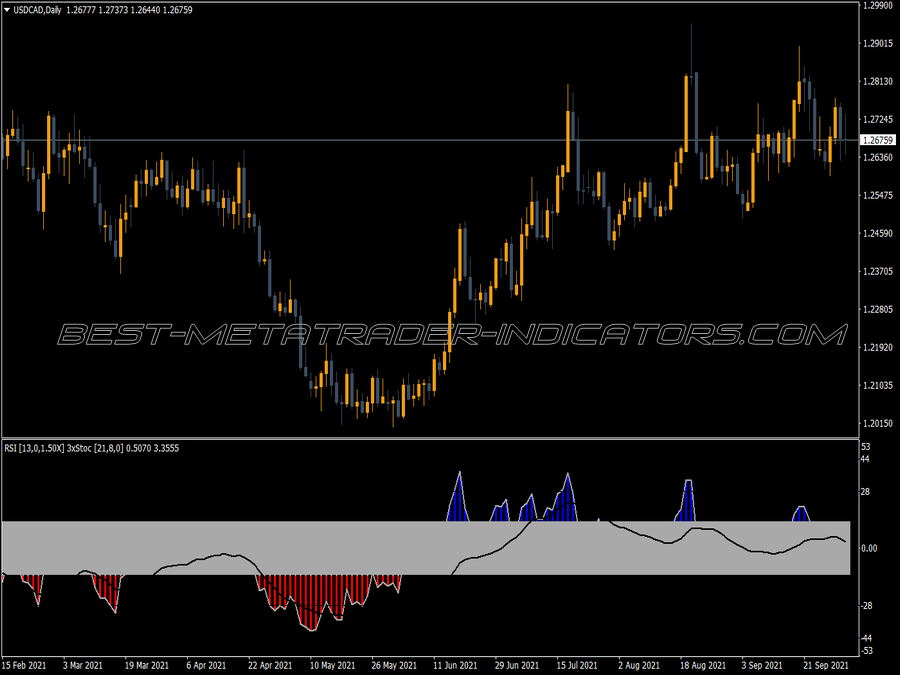The height and width of the screenshot is (675, 900).
Task: Click the 15 Feb 2021 date label
Action: tap(24, 665)
